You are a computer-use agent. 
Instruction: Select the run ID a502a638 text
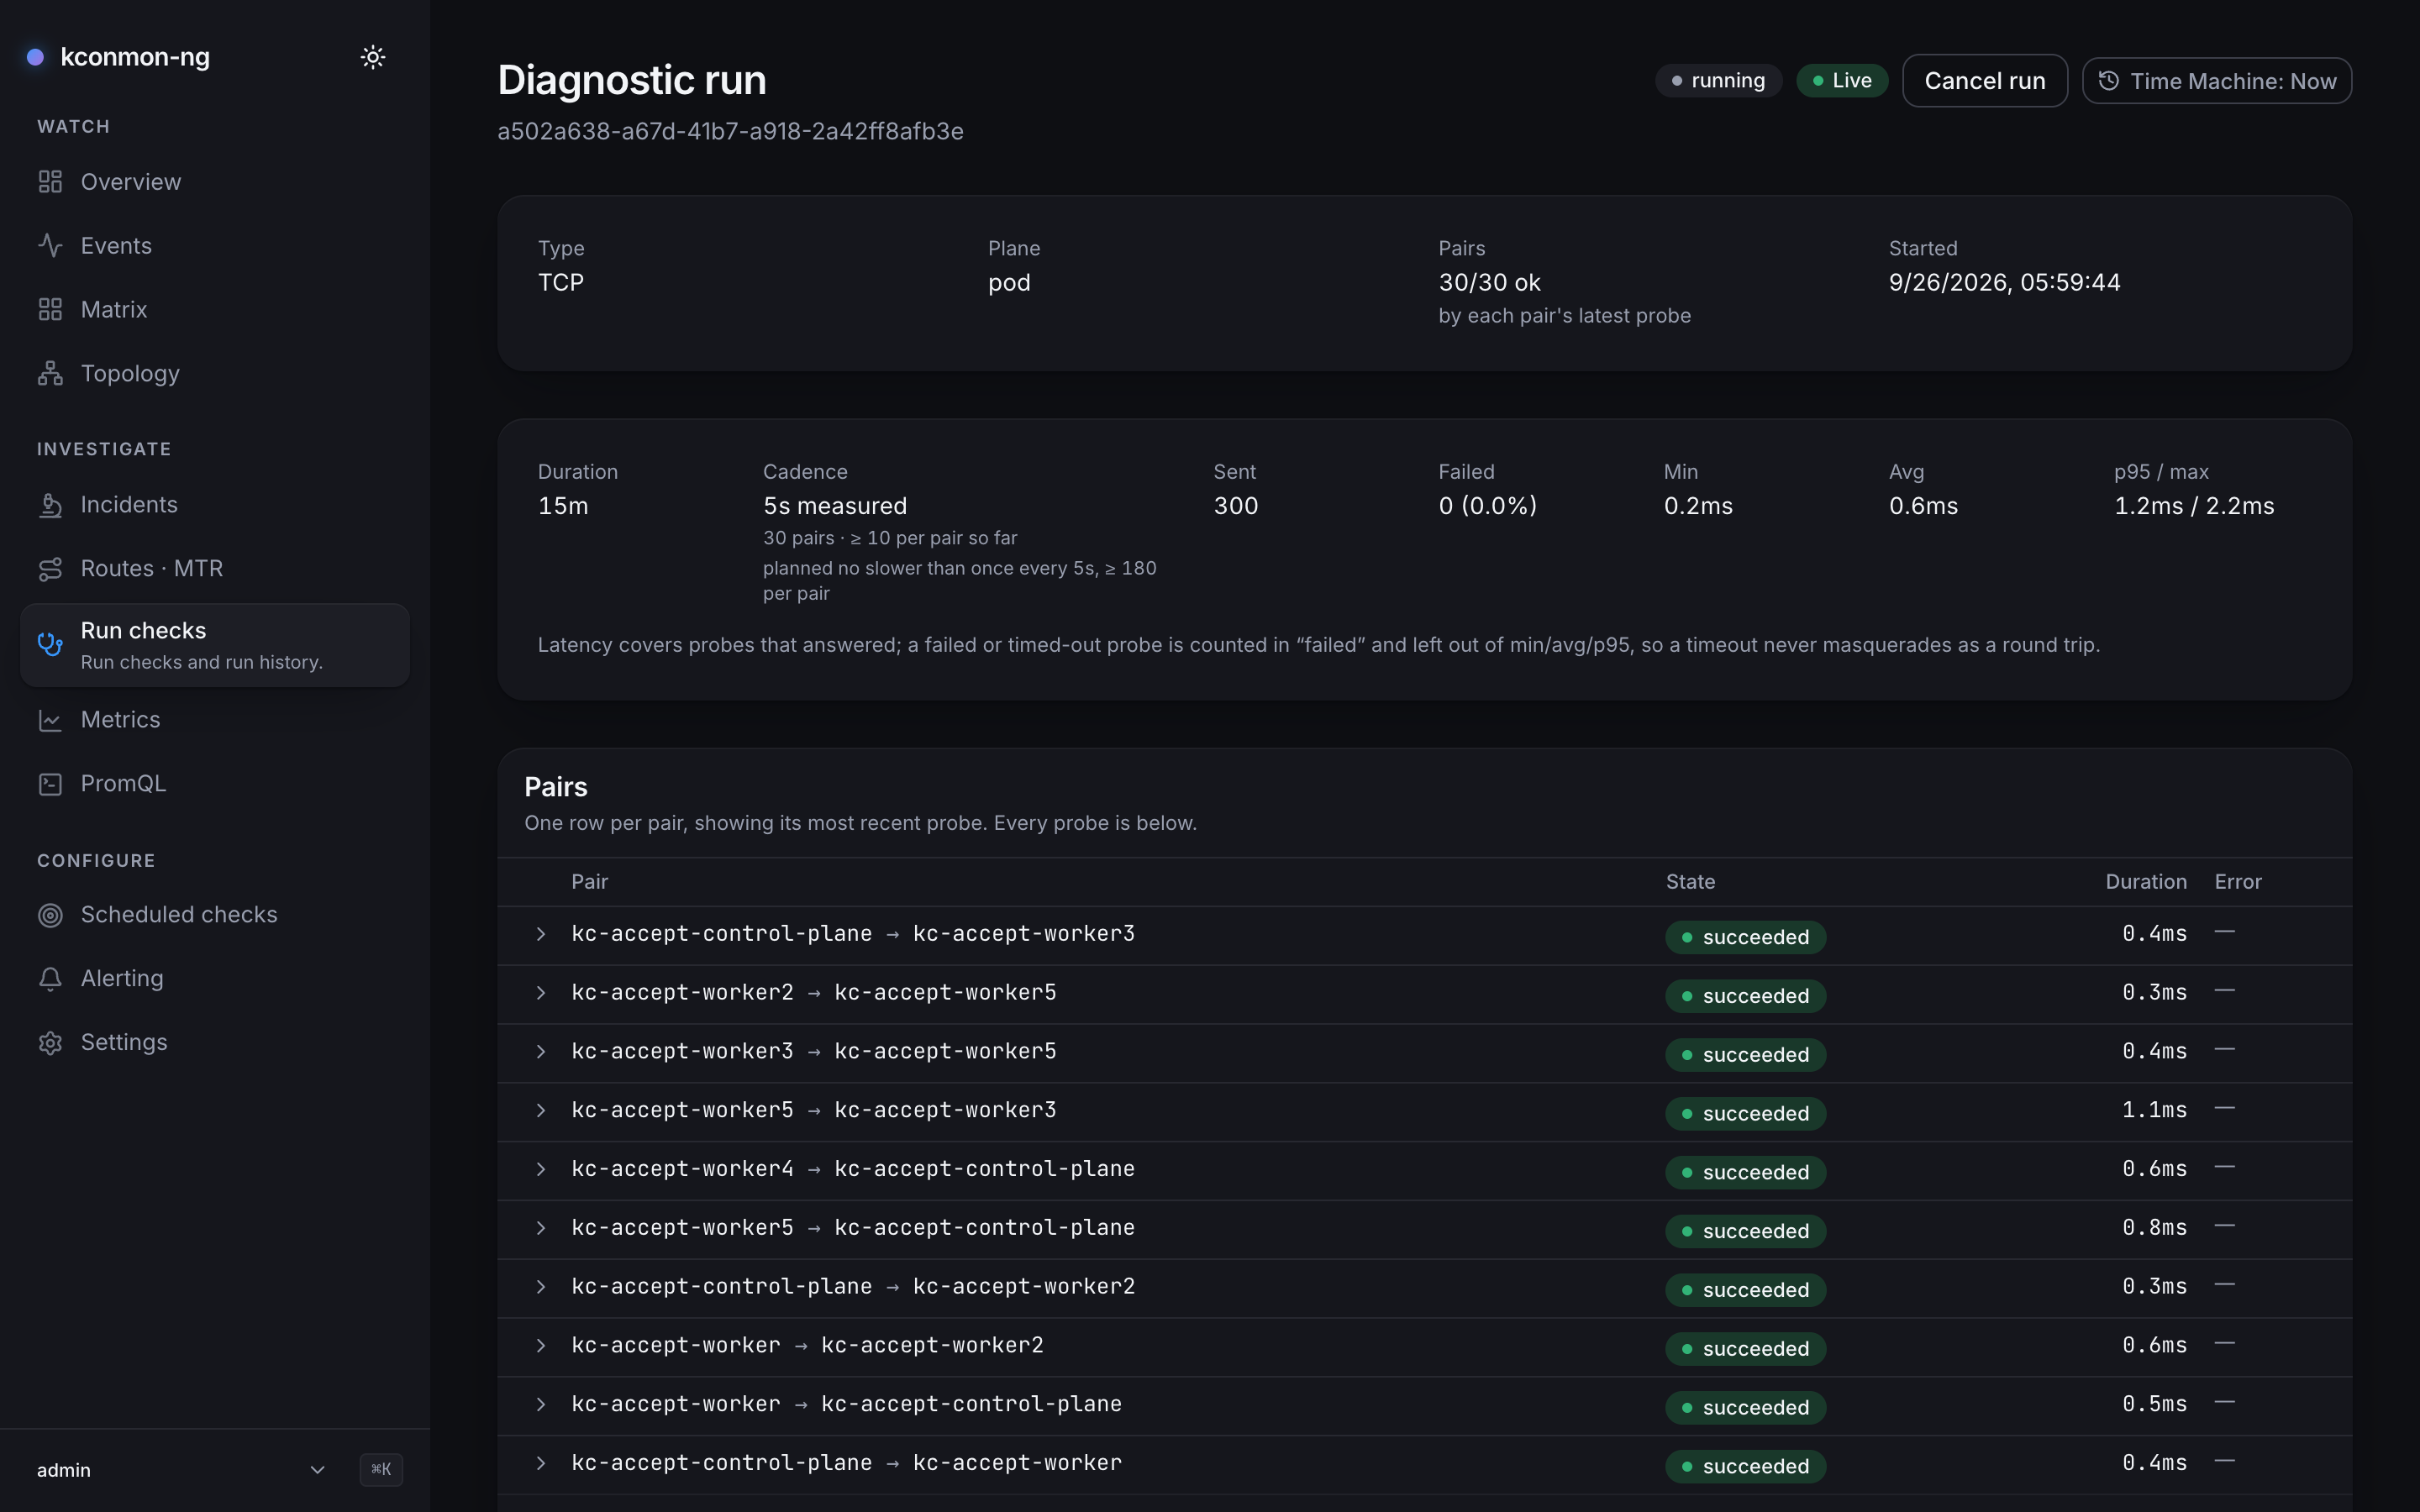pos(730,132)
